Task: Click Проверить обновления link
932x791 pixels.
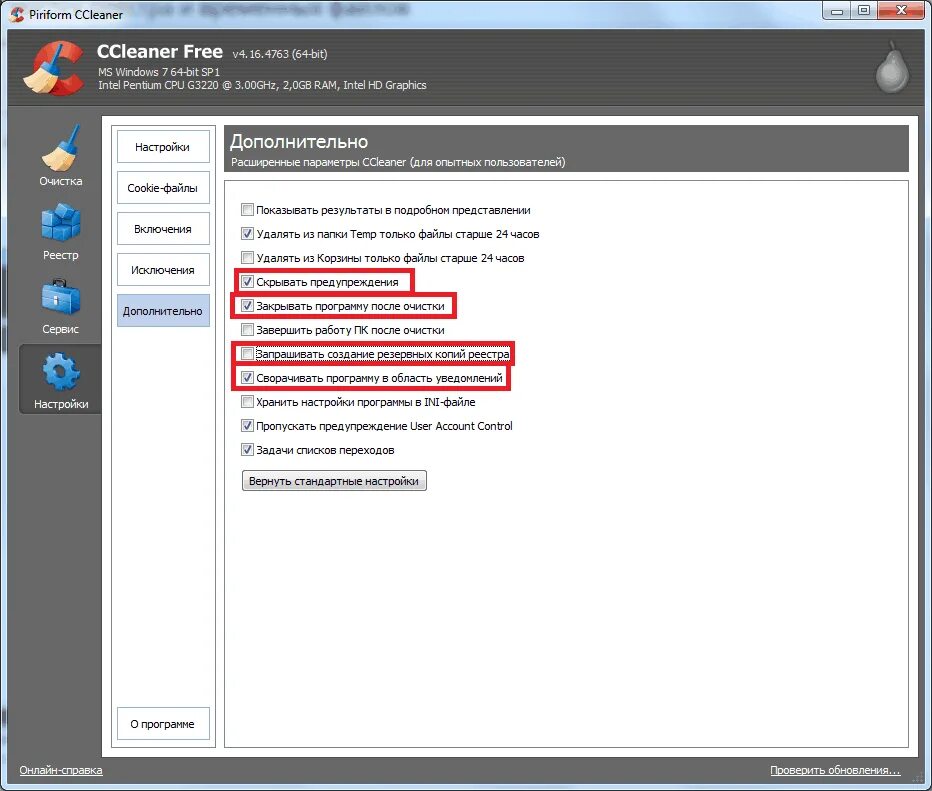Action: click(835, 770)
